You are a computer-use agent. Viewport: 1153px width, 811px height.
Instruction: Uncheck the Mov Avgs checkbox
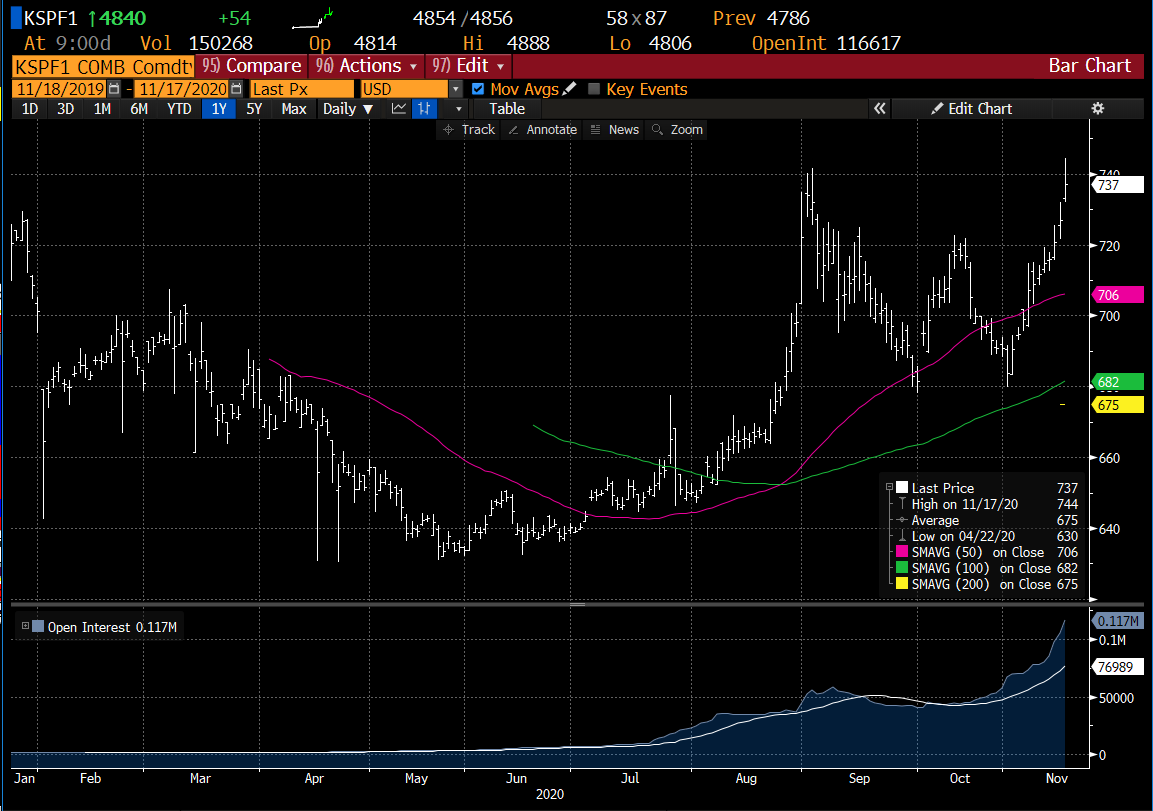click(x=478, y=89)
